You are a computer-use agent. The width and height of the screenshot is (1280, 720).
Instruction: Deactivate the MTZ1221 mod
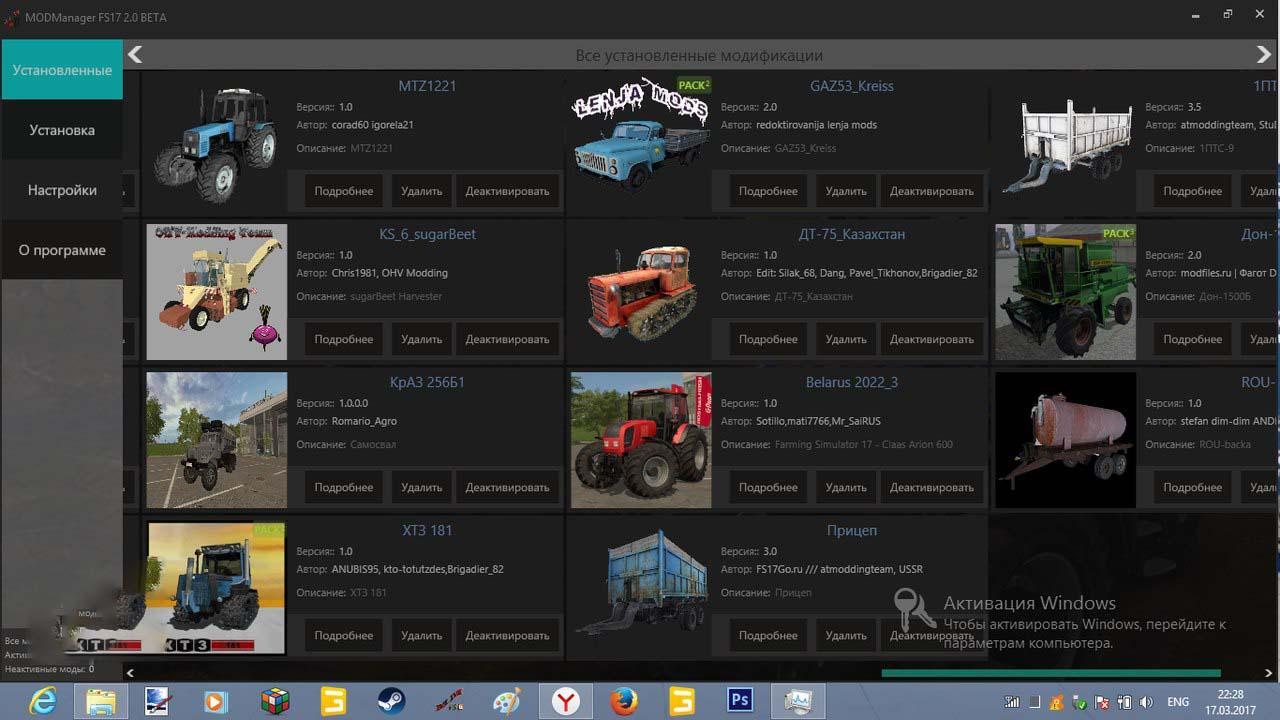pos(507,191)
